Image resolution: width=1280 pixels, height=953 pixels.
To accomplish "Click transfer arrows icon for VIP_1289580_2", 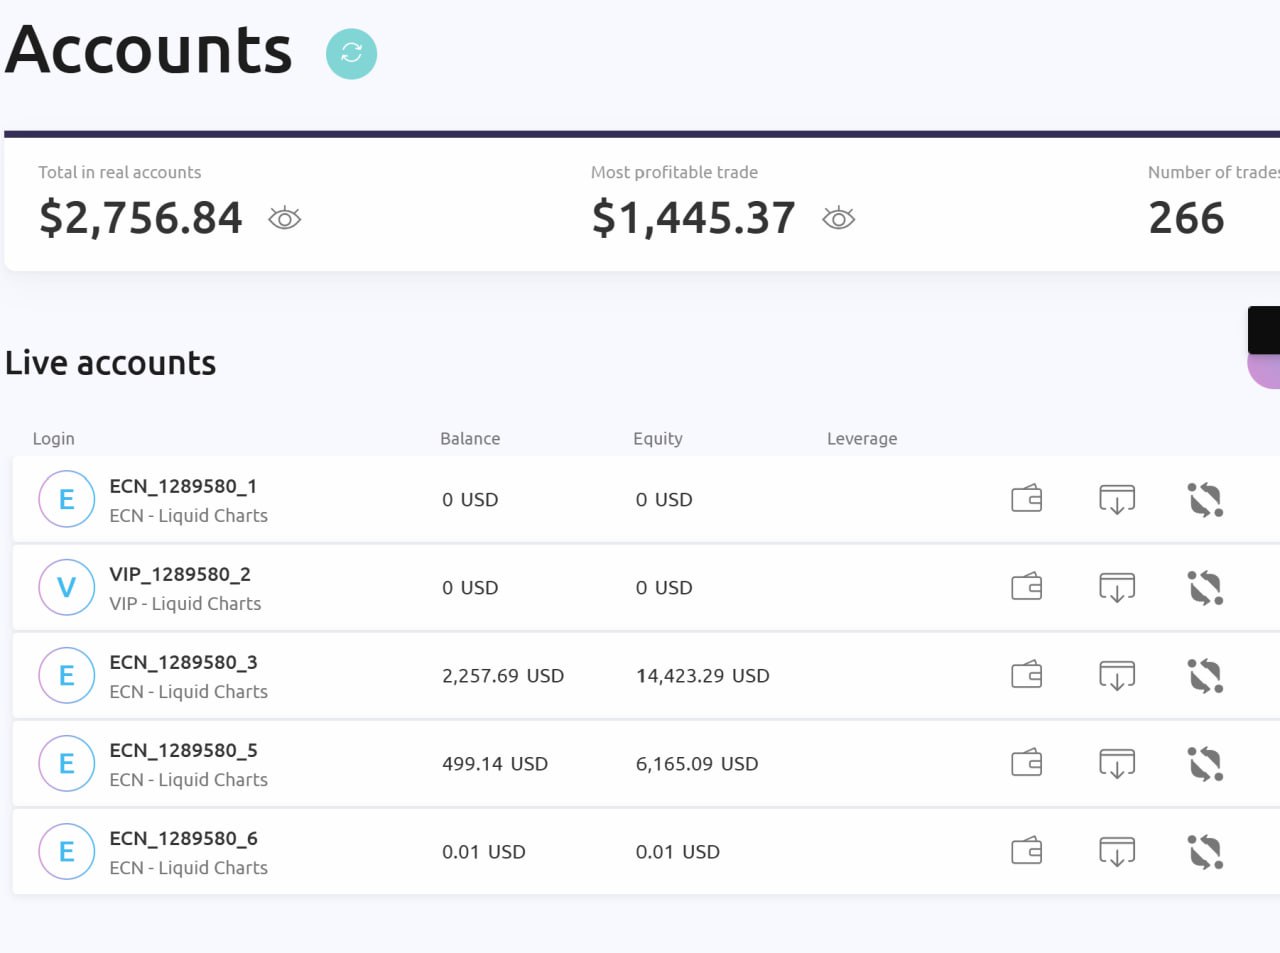I will click(x=1205, y=588).
